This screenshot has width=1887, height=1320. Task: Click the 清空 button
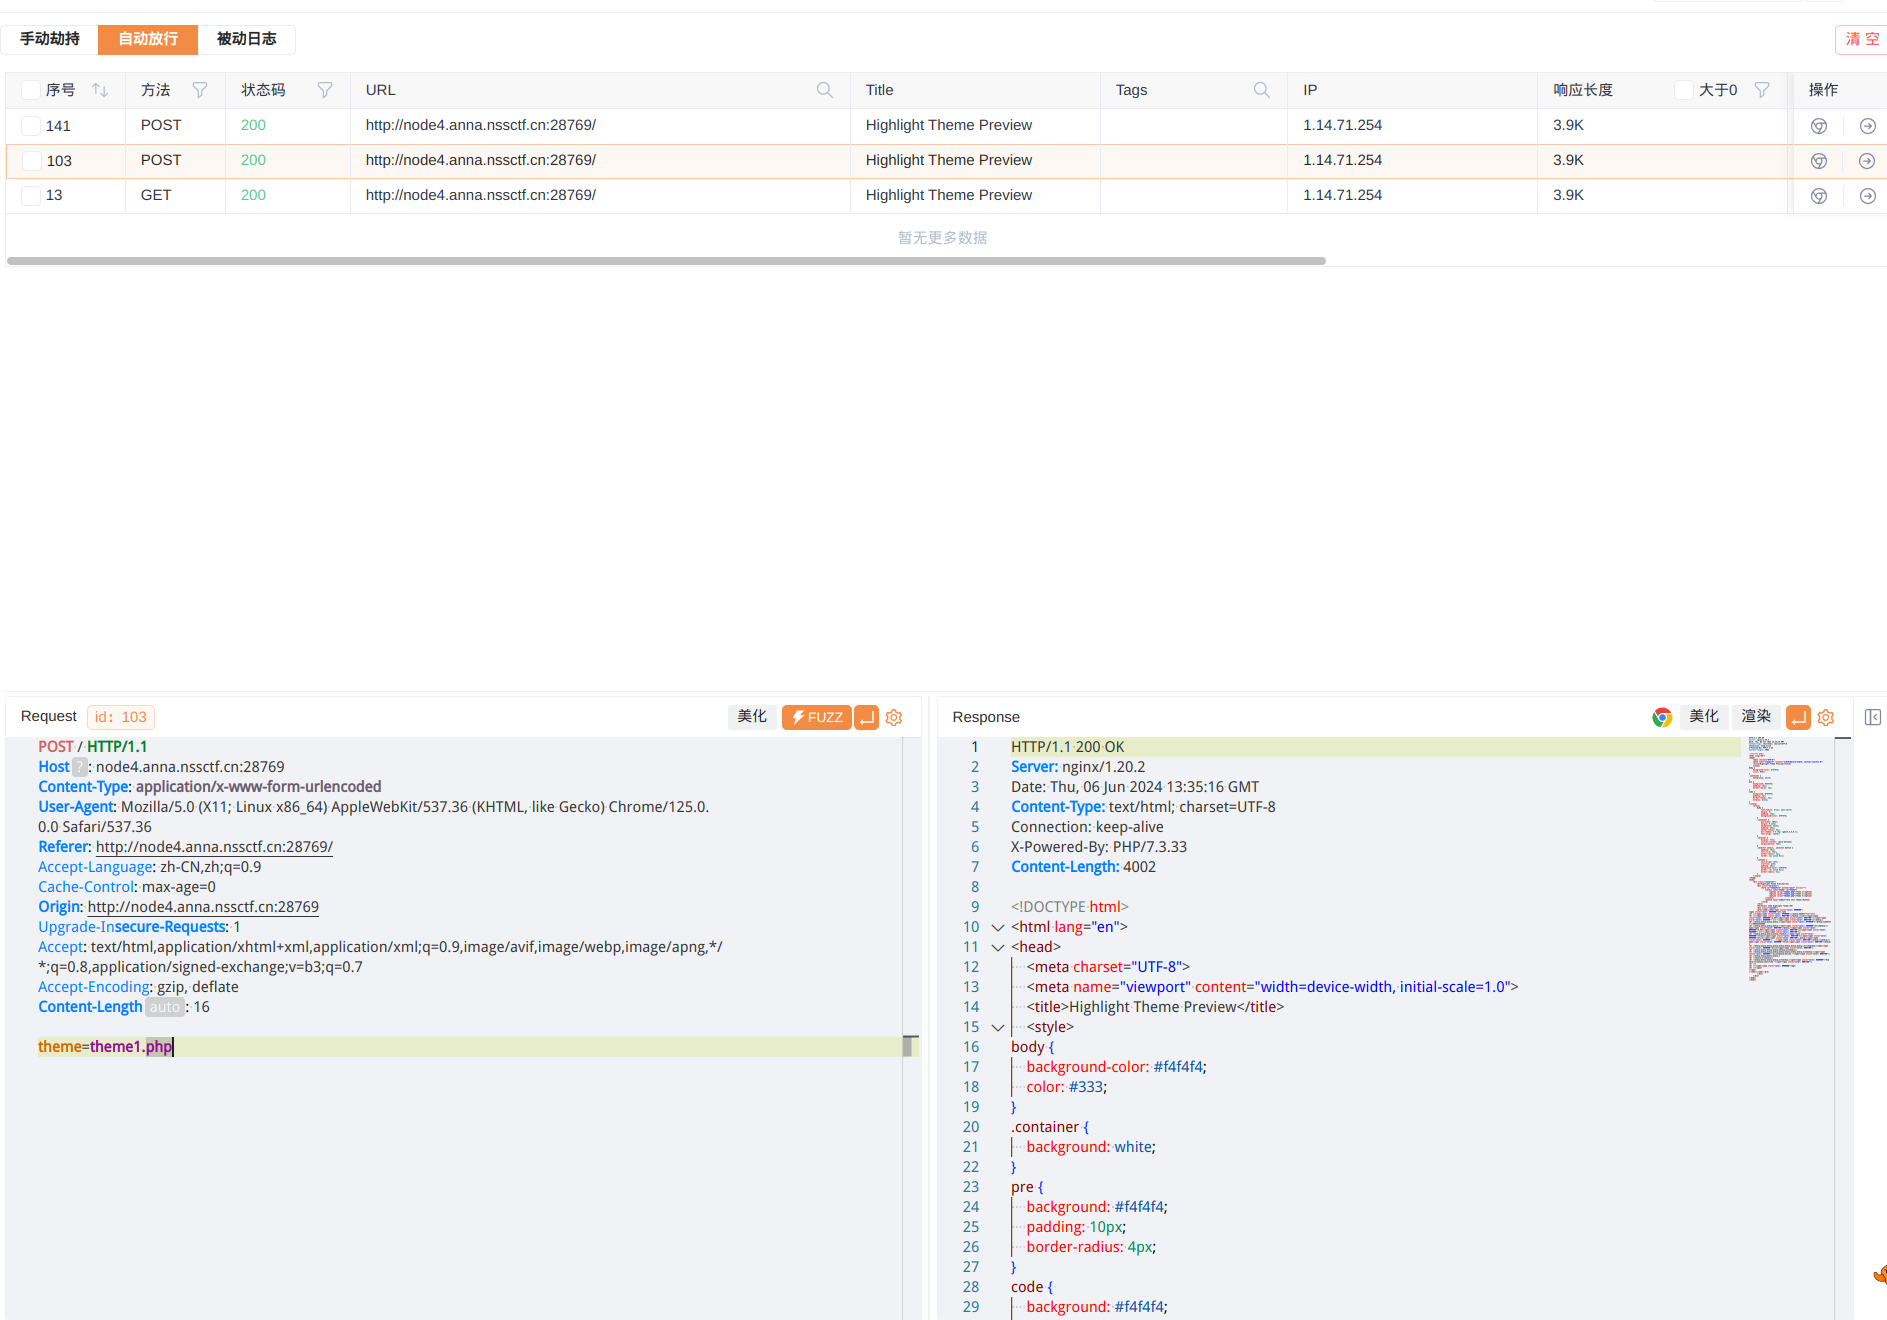1861,39
